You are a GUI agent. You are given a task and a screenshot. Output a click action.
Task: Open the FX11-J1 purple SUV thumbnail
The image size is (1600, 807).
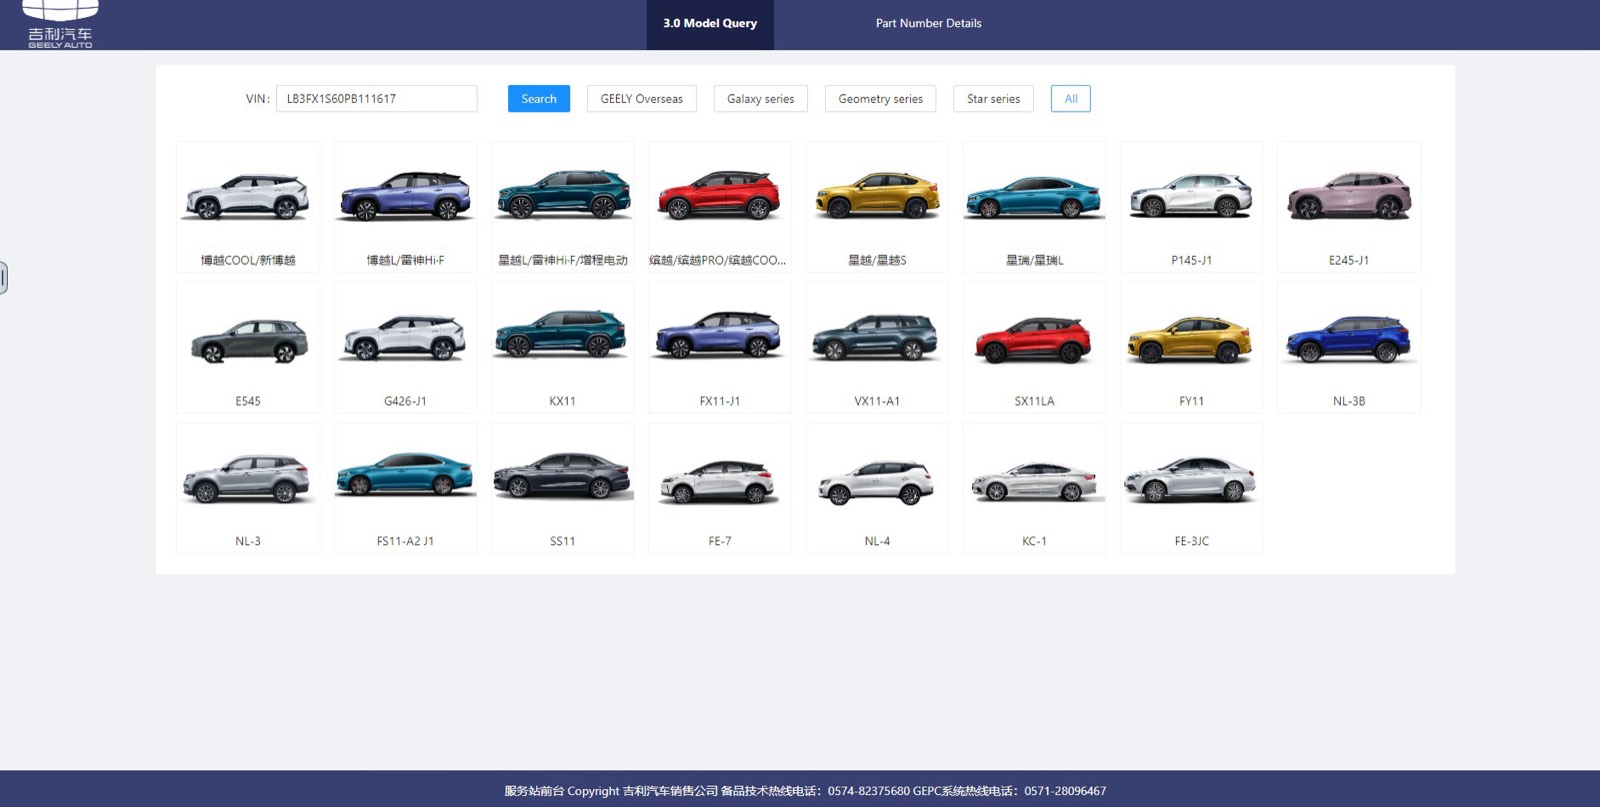pos(720,347)
